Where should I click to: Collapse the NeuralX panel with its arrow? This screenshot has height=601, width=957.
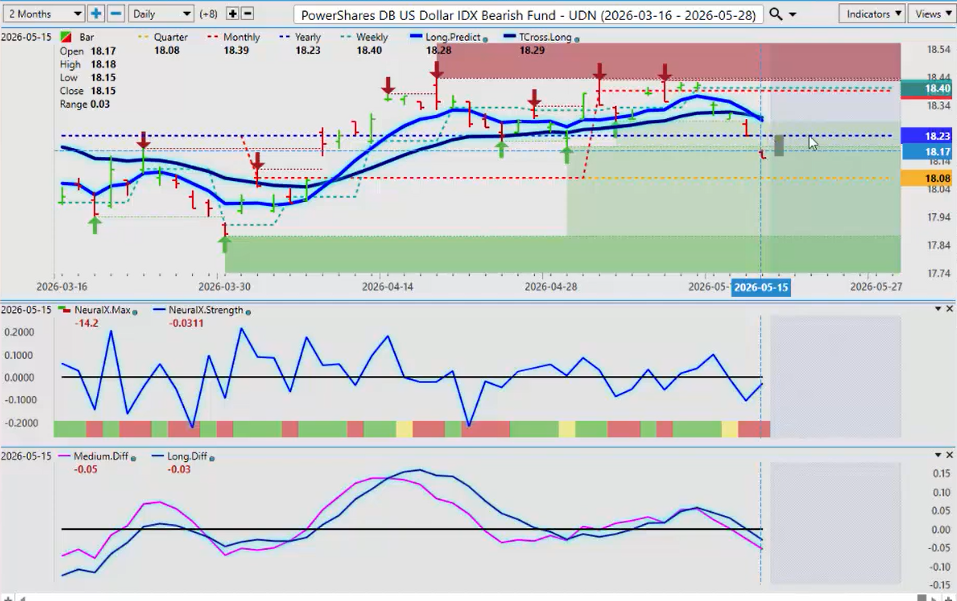(938, 309)
